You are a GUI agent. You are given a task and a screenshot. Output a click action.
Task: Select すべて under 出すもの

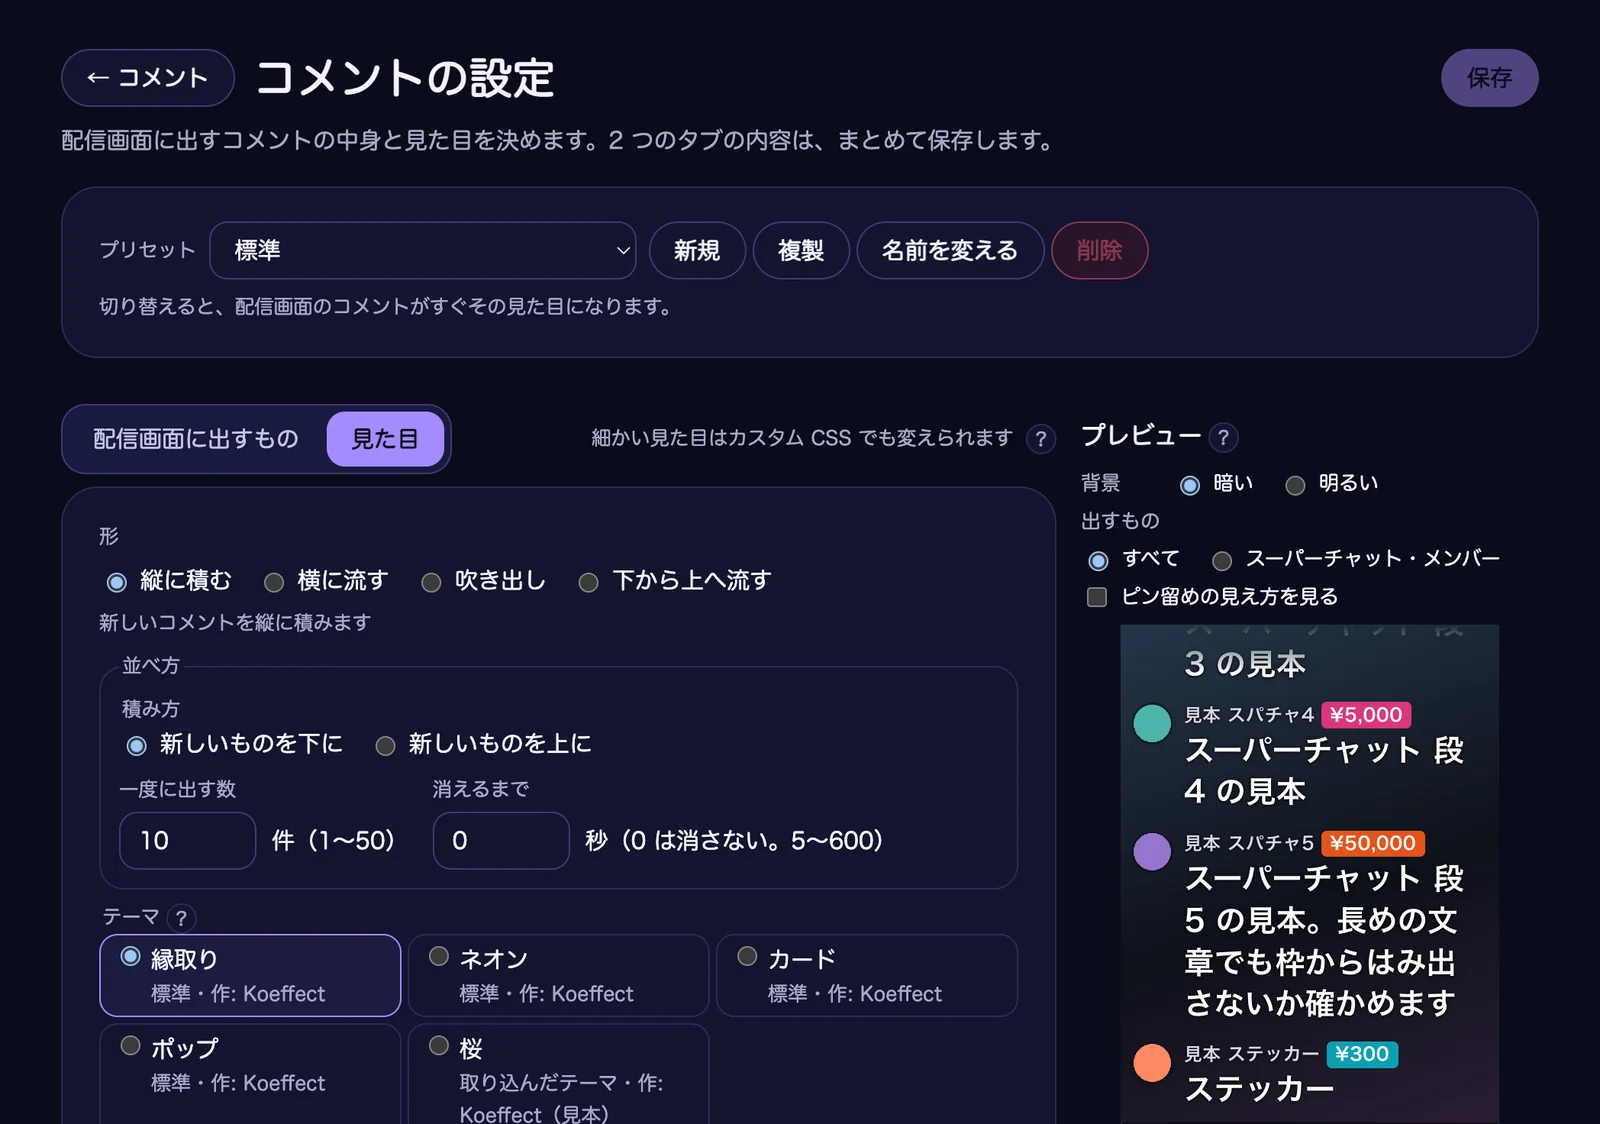click(x=1134, y=559)
